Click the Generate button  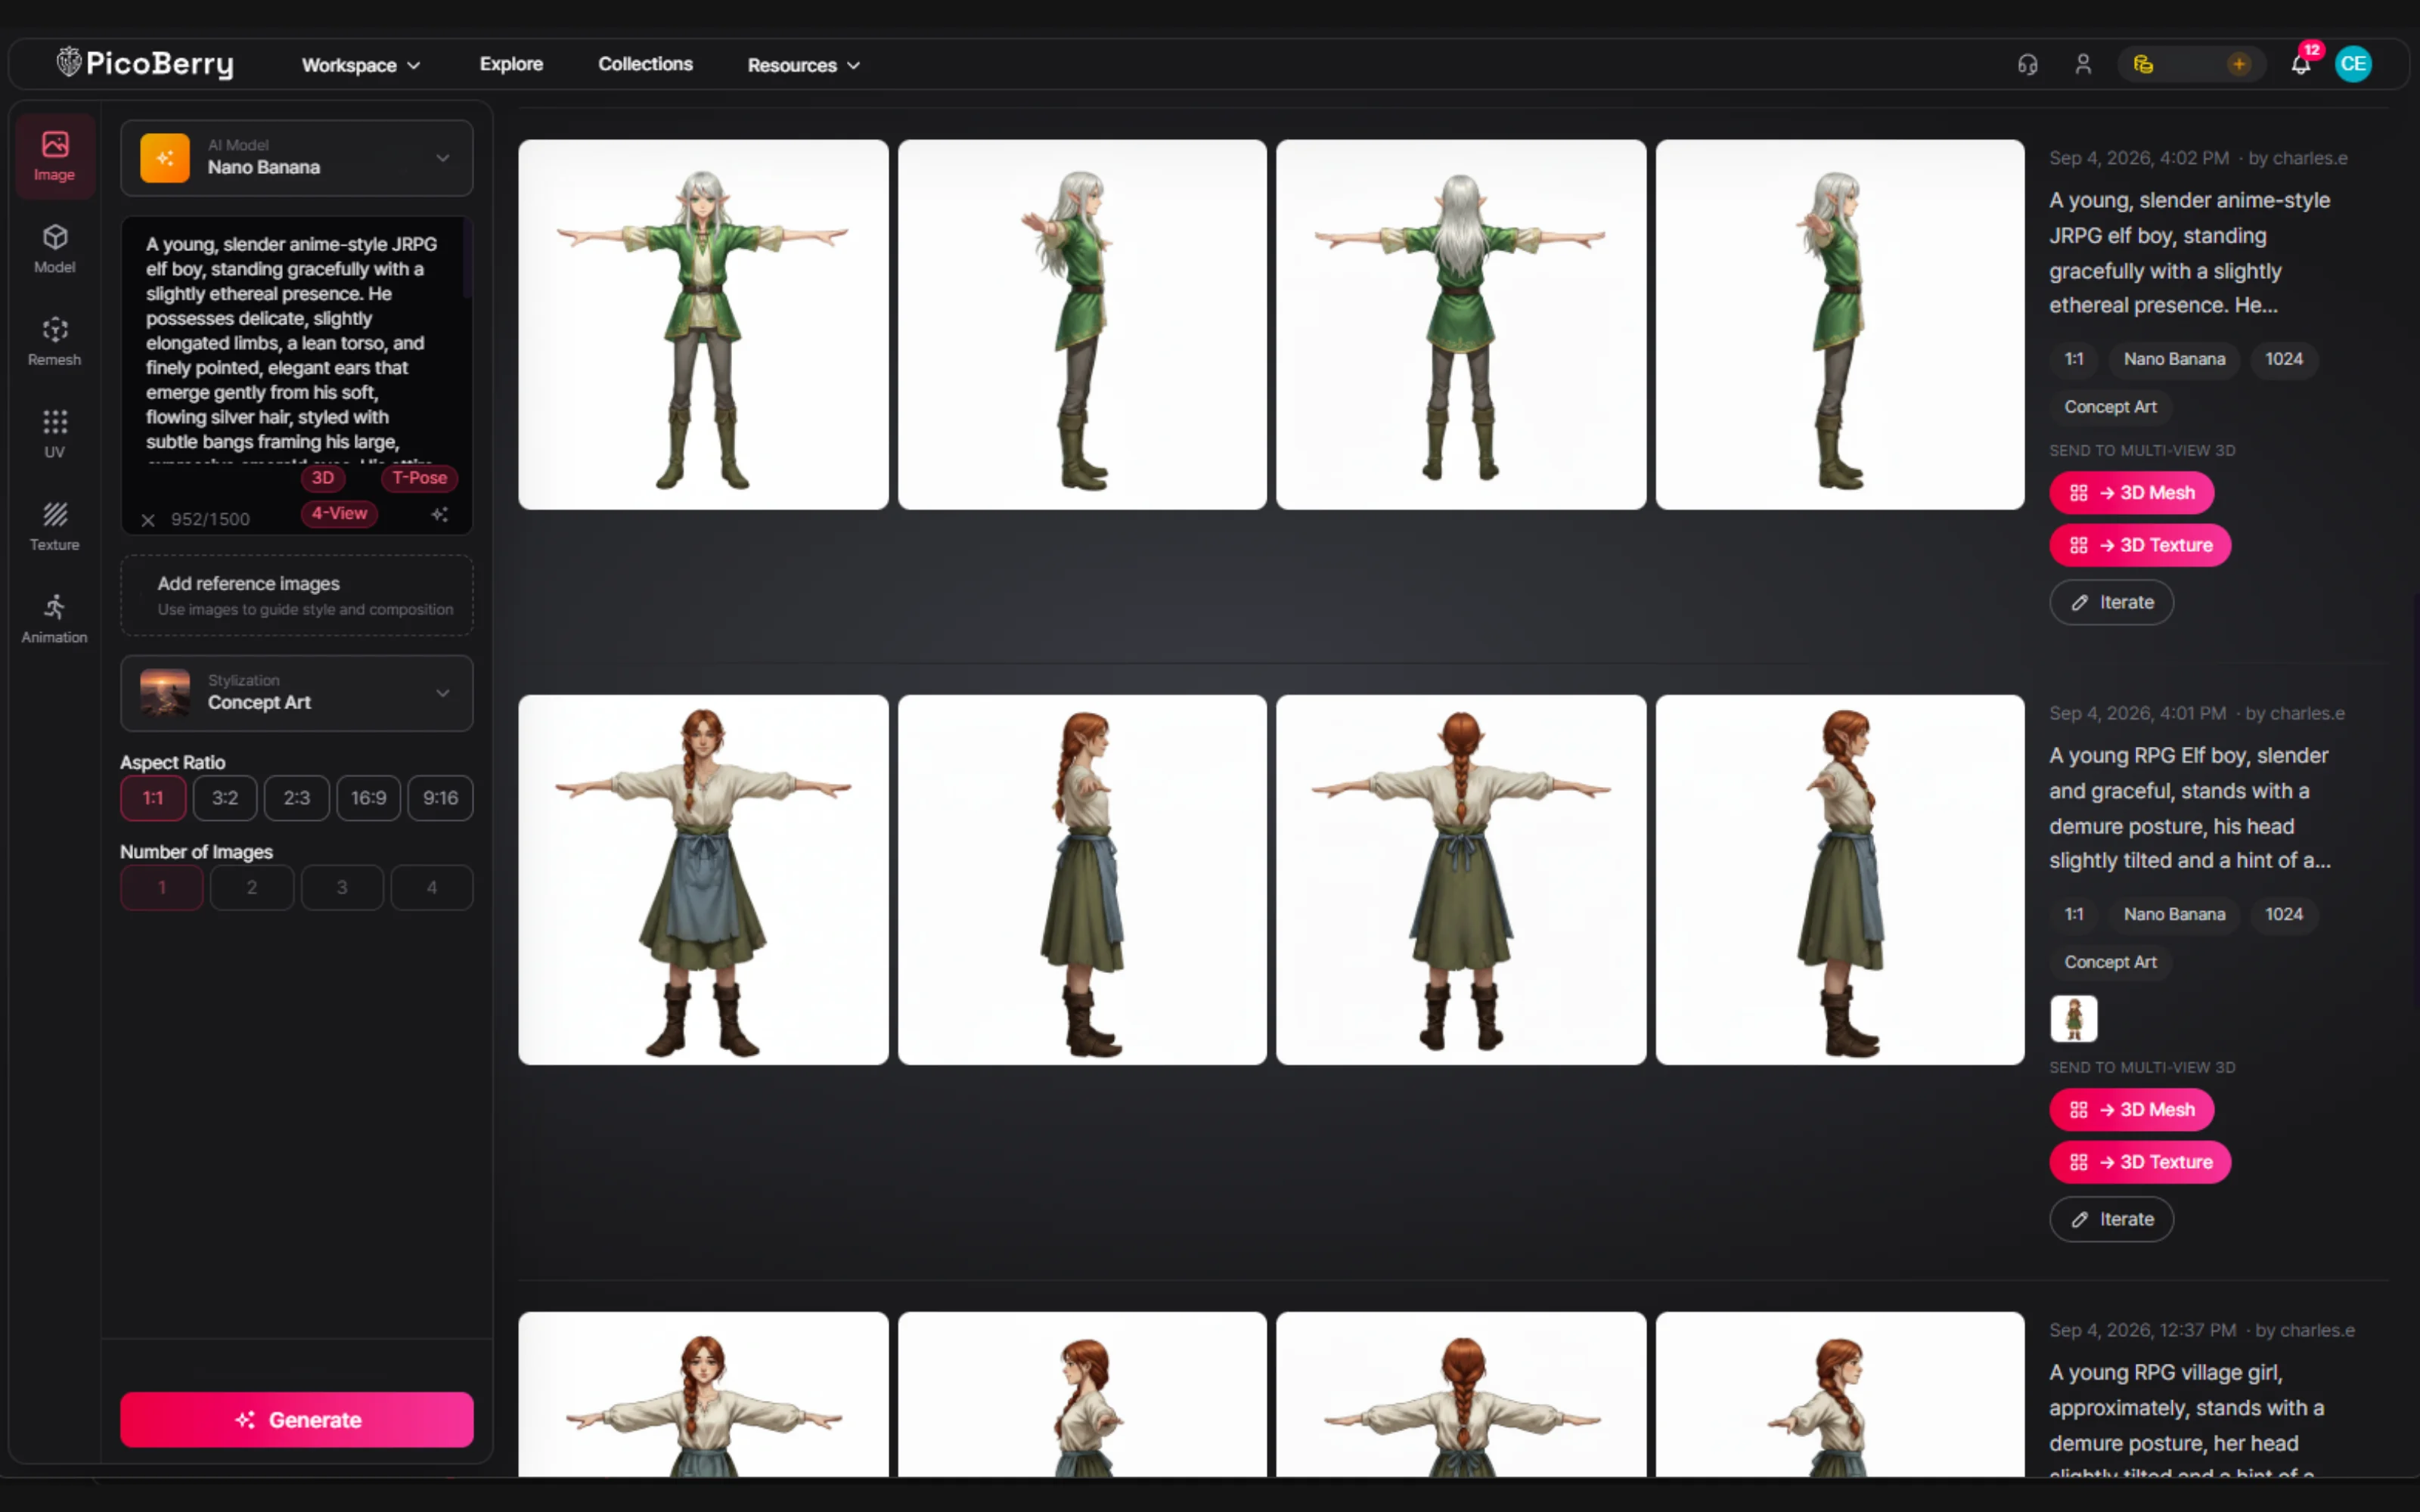pos(297,1420)
